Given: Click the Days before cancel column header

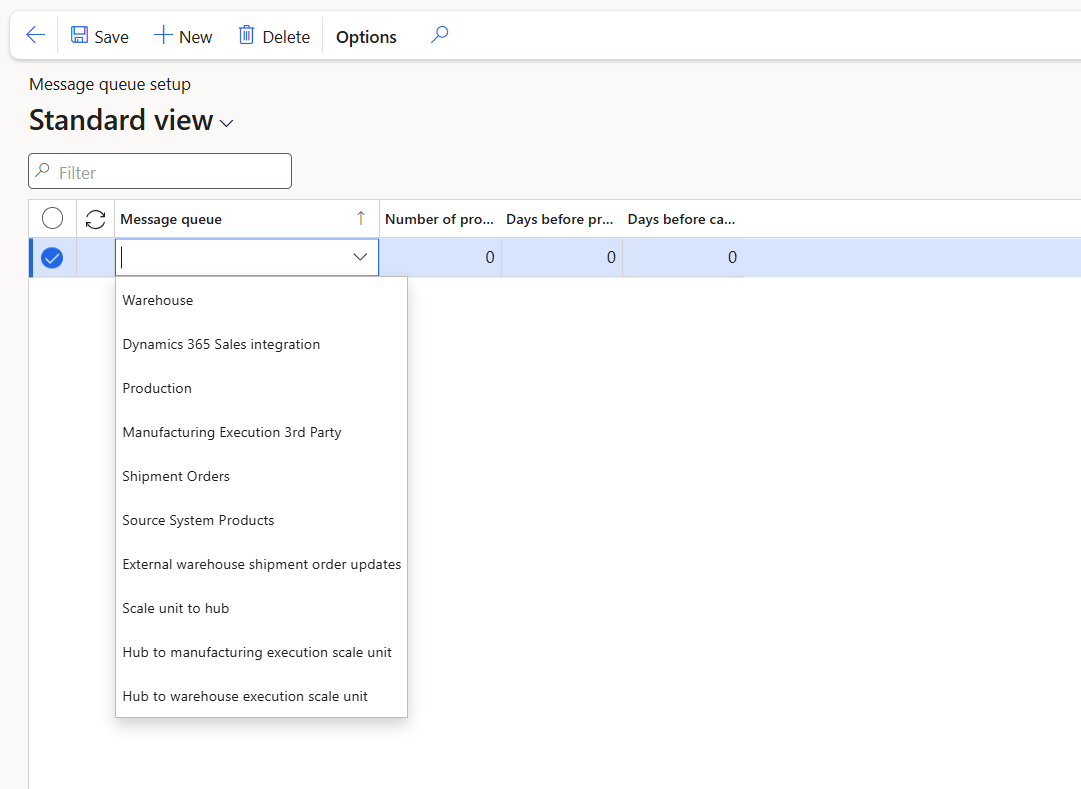Looking at the screenshot, I should click(681, 219).
